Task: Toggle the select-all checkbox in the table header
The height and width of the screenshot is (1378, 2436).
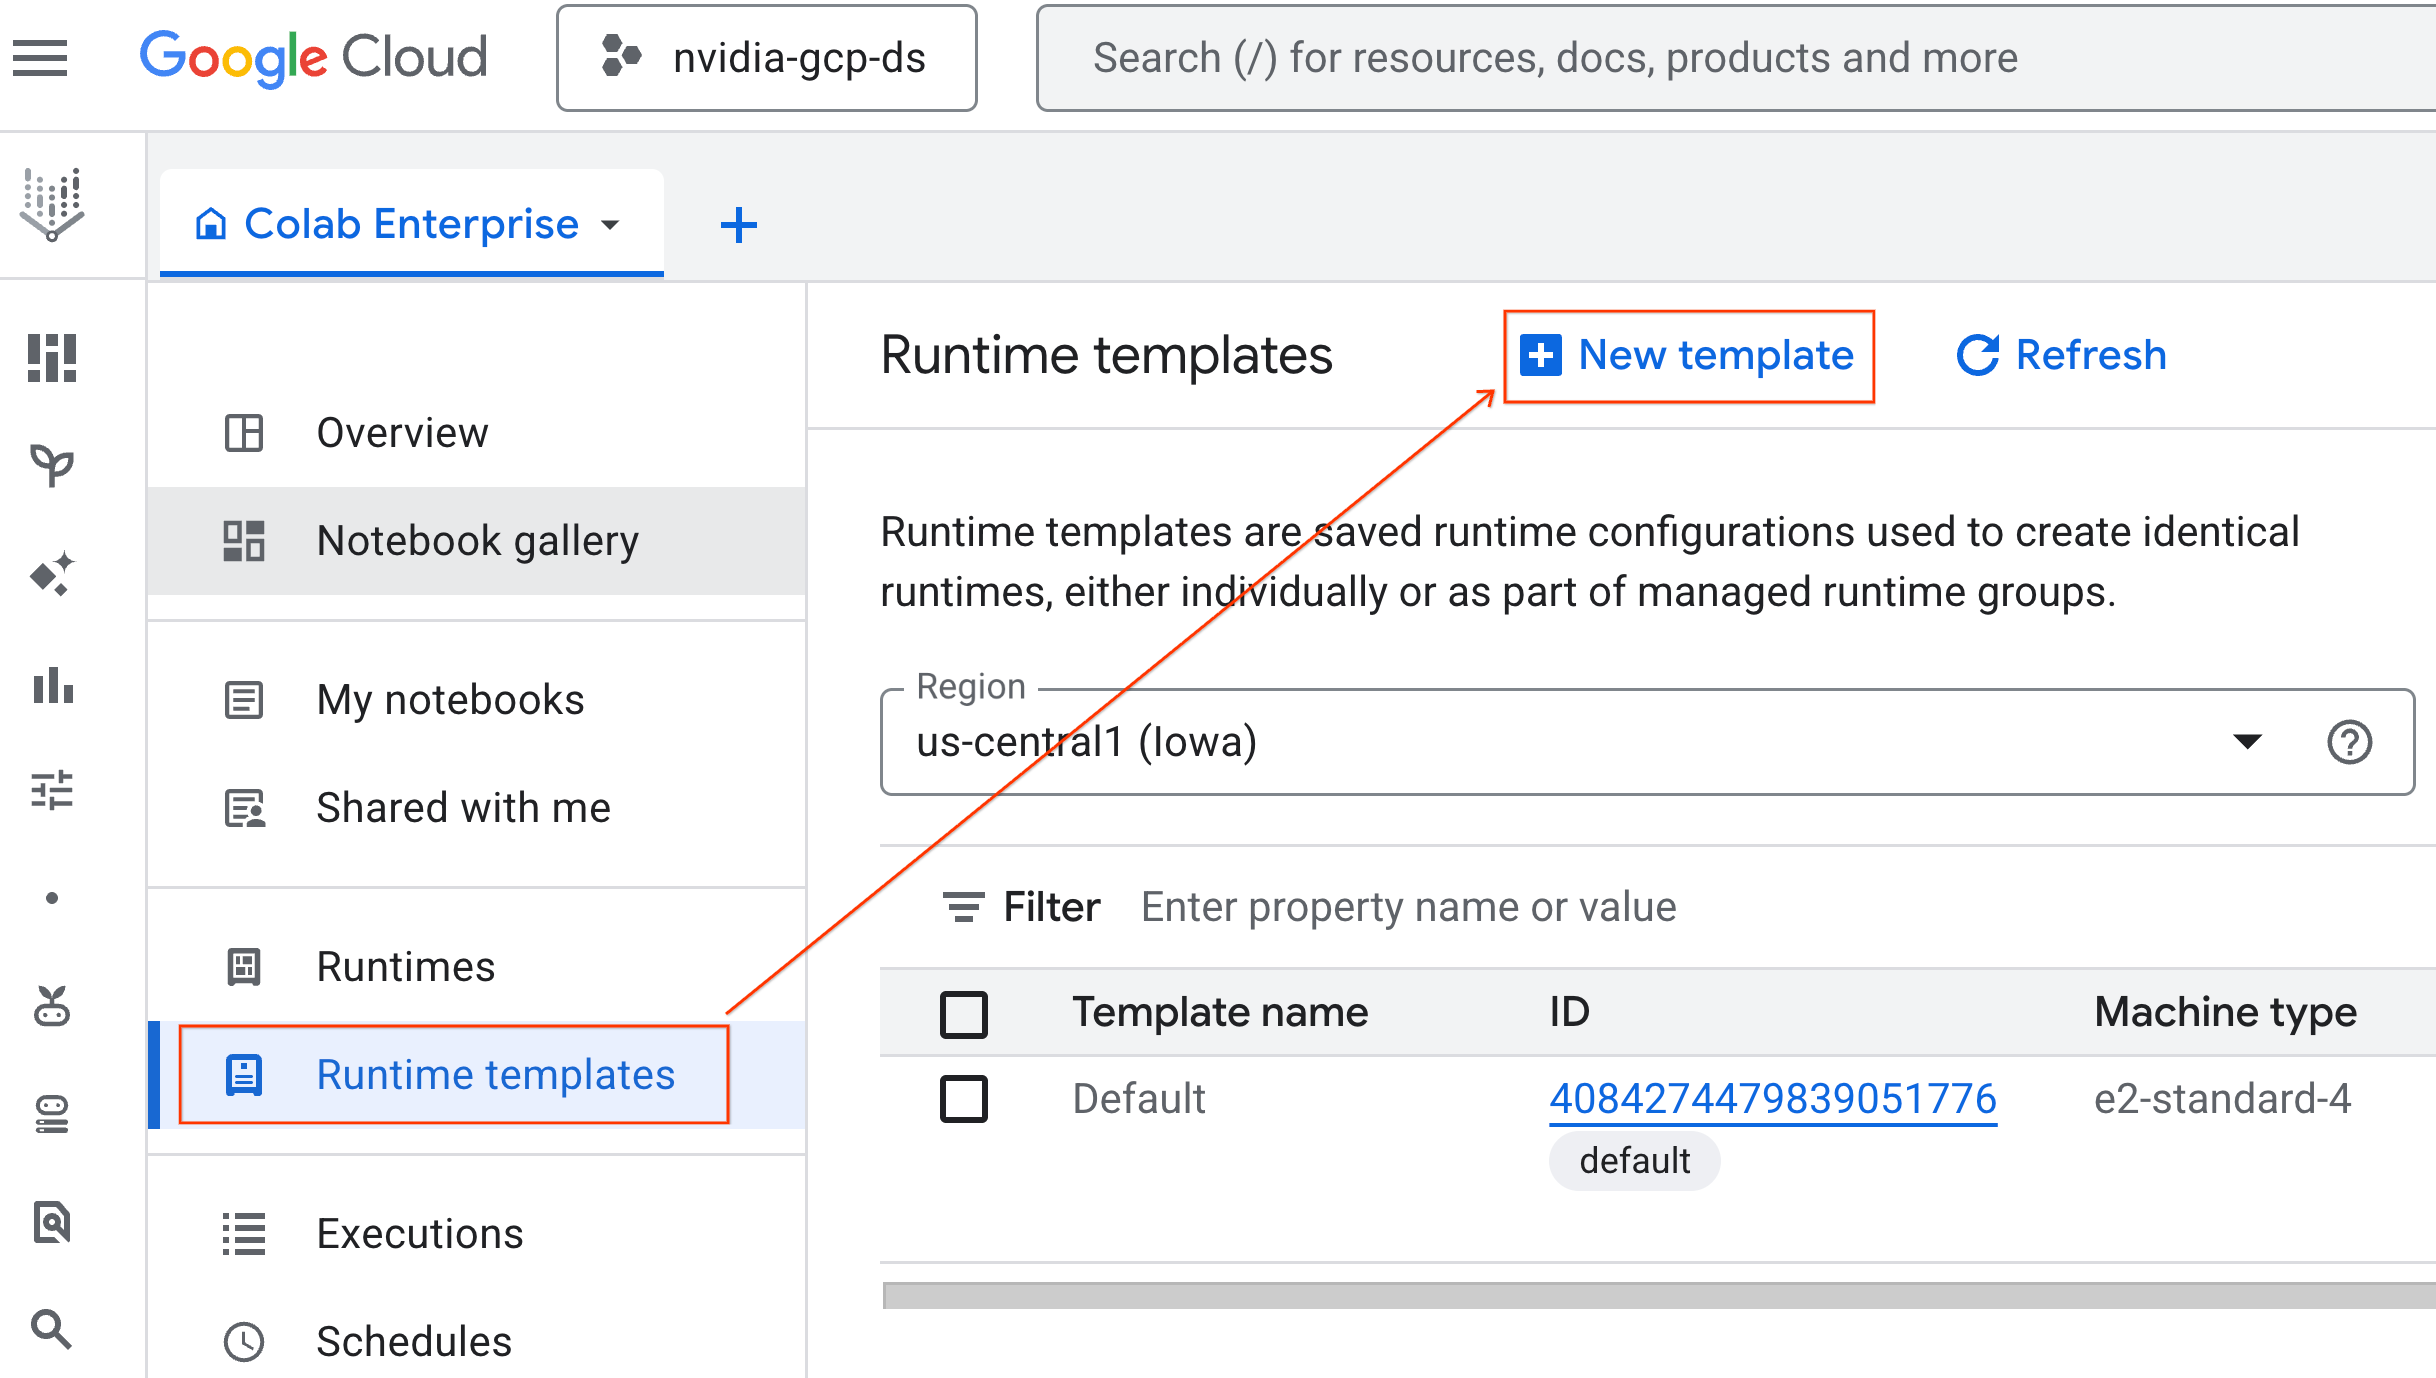Action: pos(964,1013)
